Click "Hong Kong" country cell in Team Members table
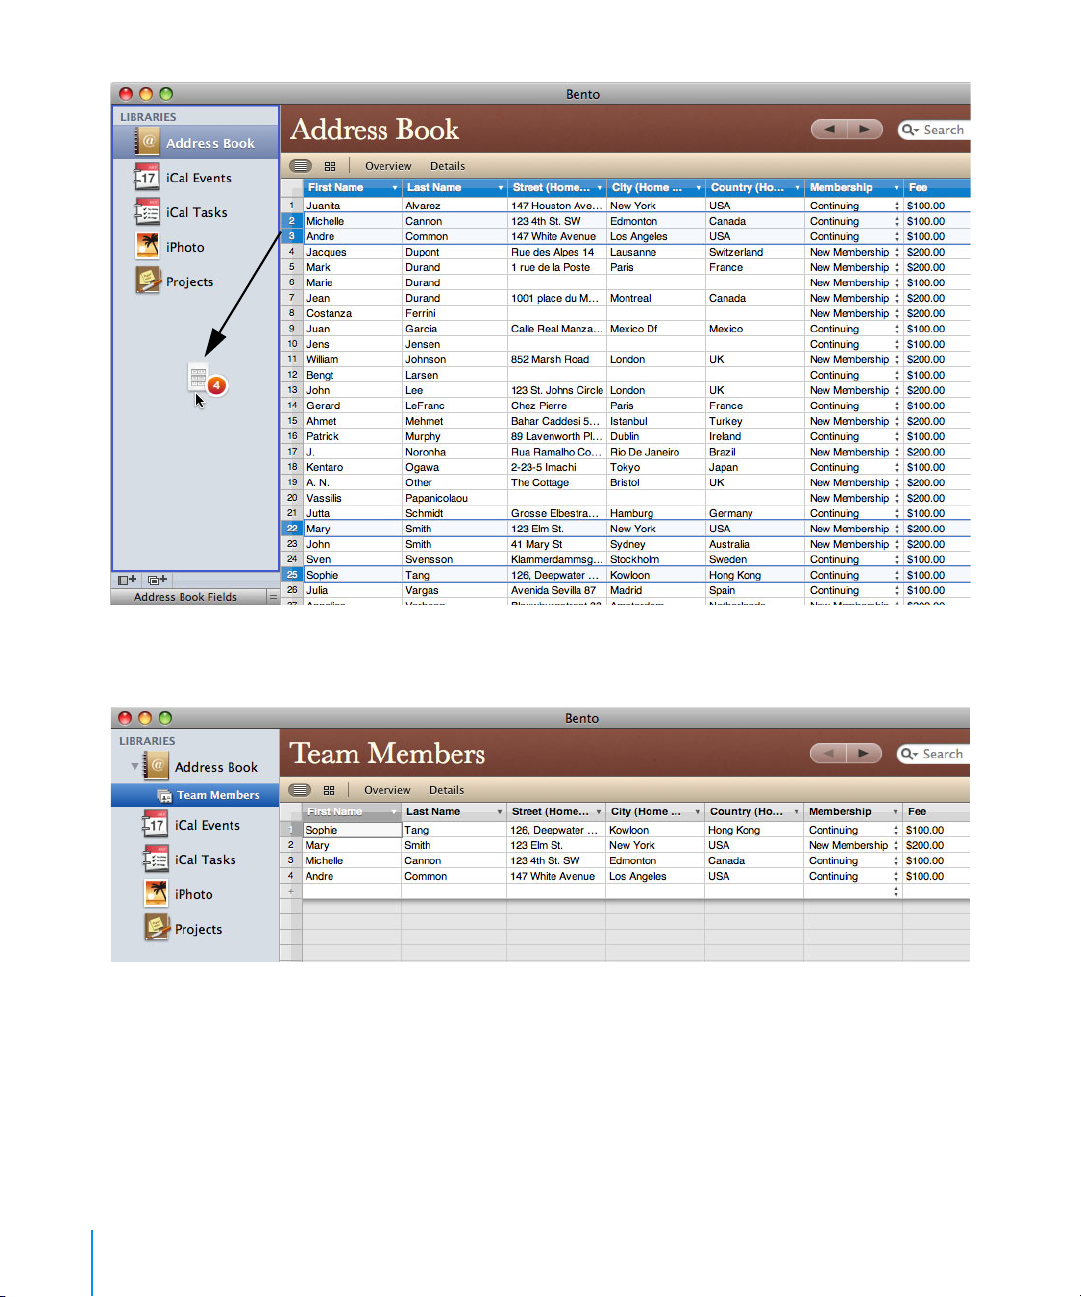This screenshot has width=1081, height=1297. pyautogui.click(x=754, y=830)
